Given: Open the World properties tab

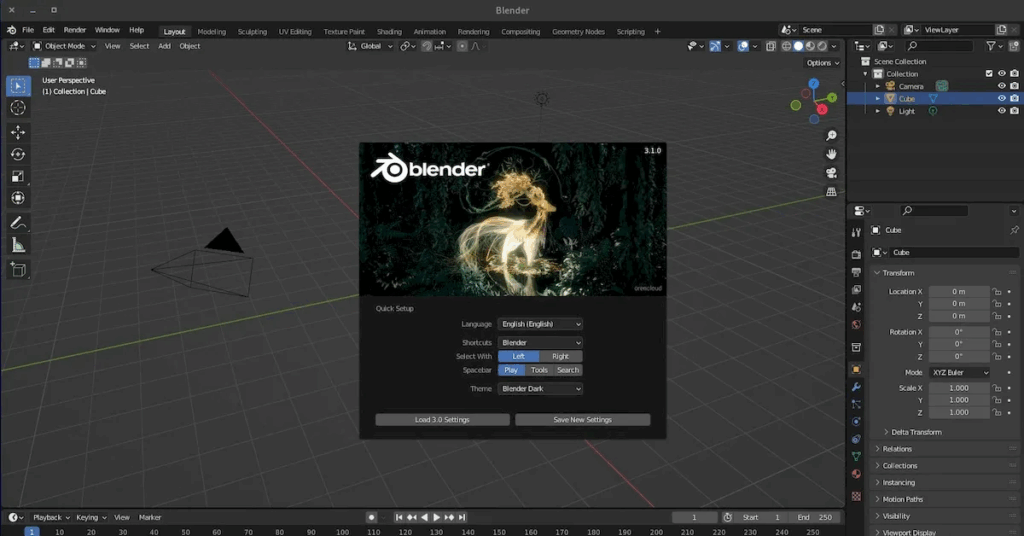Looking at the screenshot, I should click(856, 324).
